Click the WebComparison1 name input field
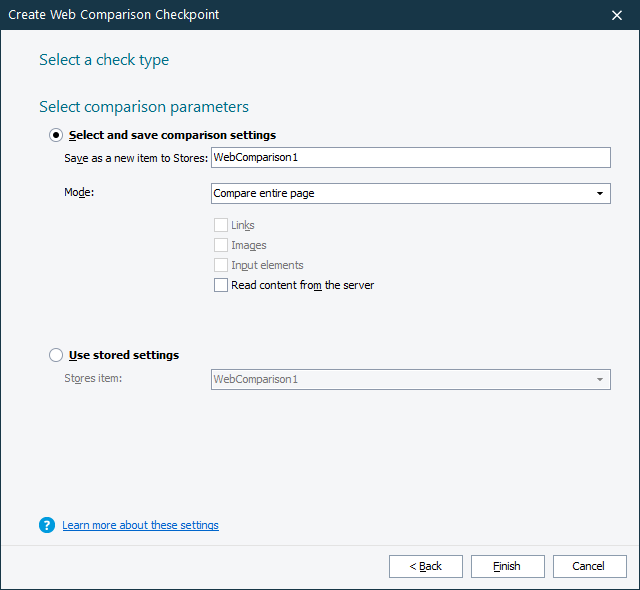Screen dimensions: 640x590 (410, 157)
